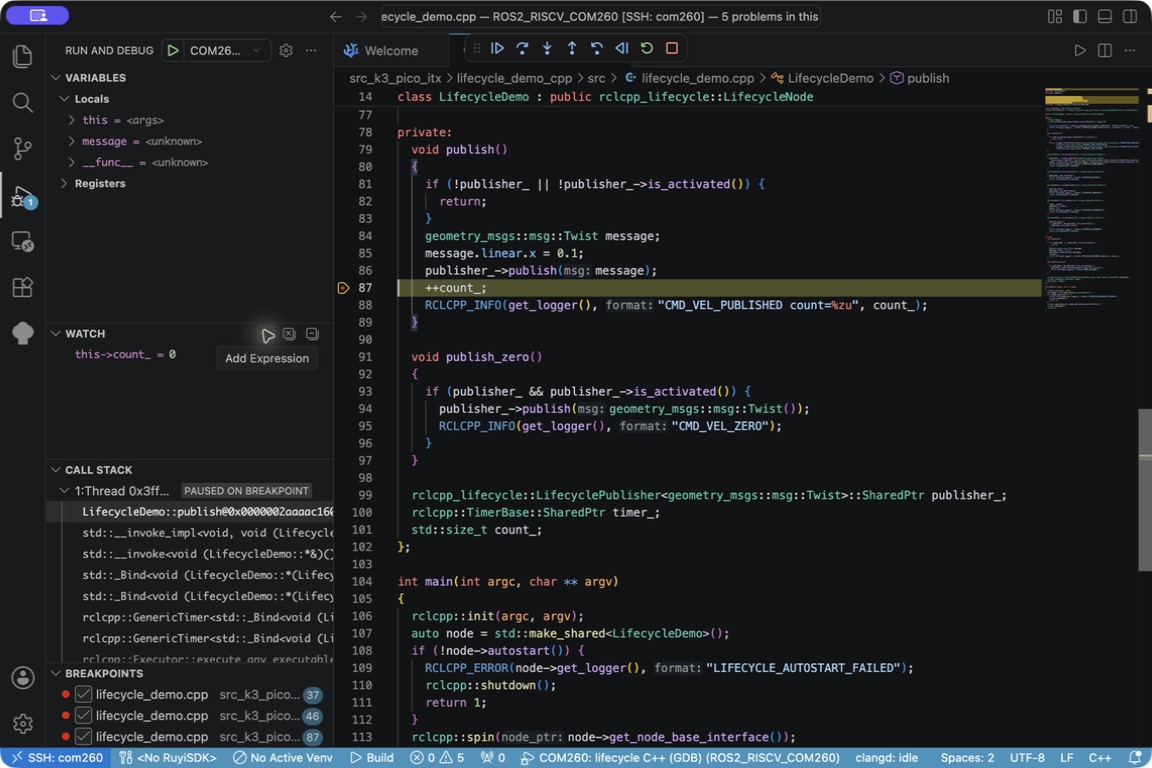1152x768 pixels.
Task: Expand the 'this' local variable
Action: [71, 120]
